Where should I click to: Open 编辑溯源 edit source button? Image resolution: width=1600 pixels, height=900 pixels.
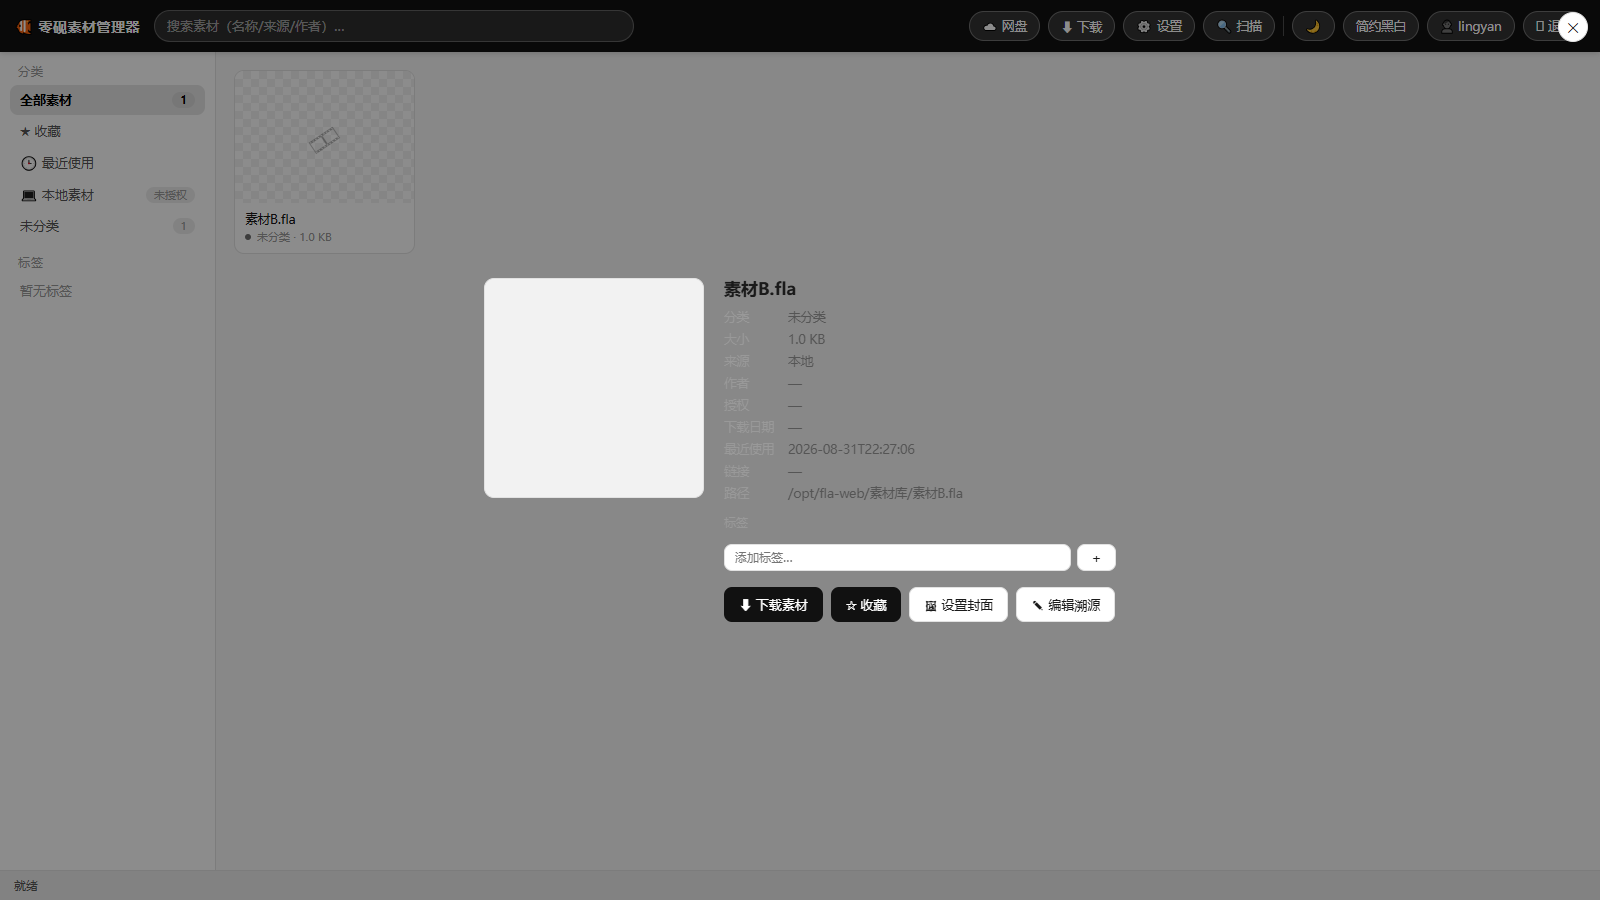pyautogui.click(x=1065, y=605)
